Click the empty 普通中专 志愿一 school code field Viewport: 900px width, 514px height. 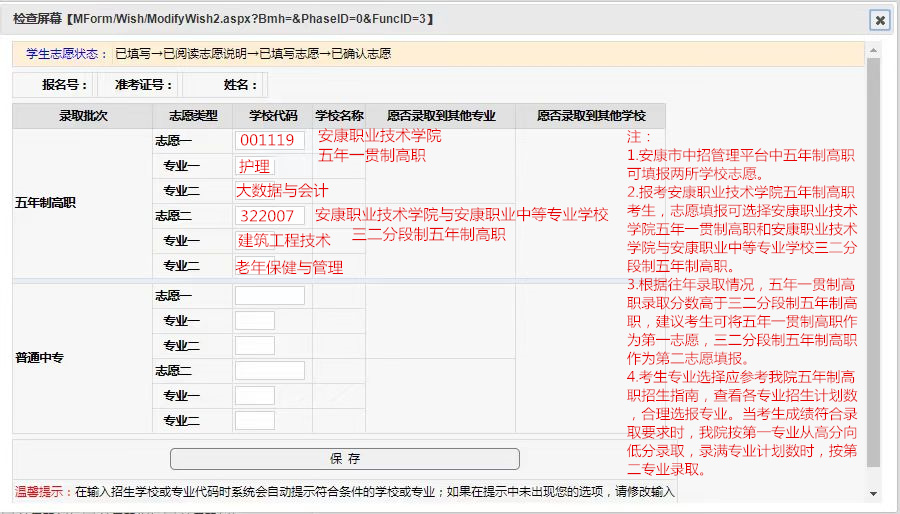[269, 296]
